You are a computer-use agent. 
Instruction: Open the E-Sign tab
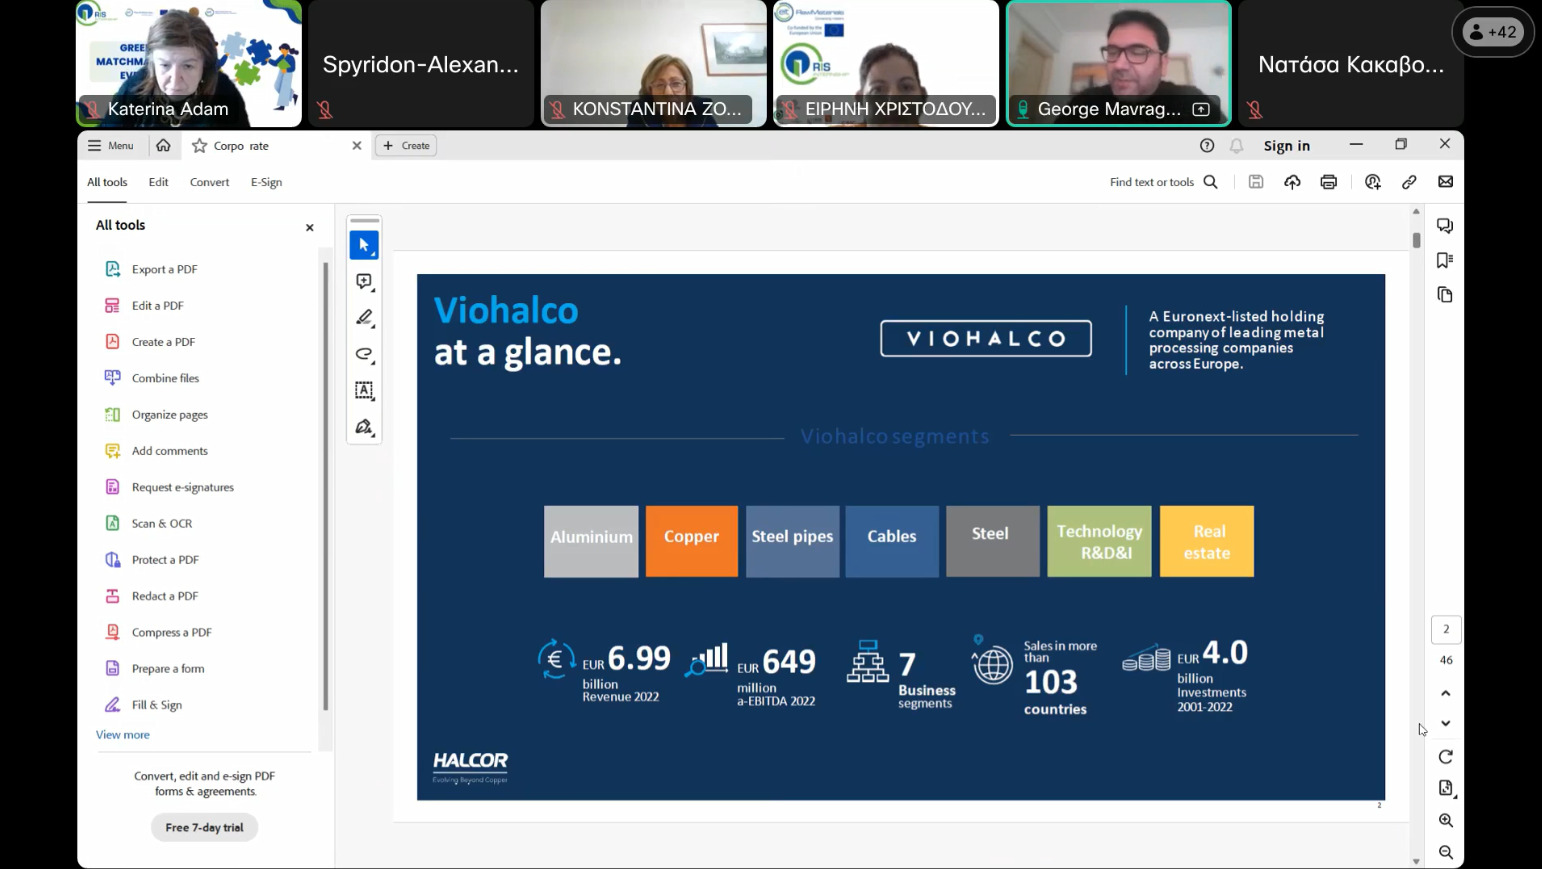tap(266, 182)
